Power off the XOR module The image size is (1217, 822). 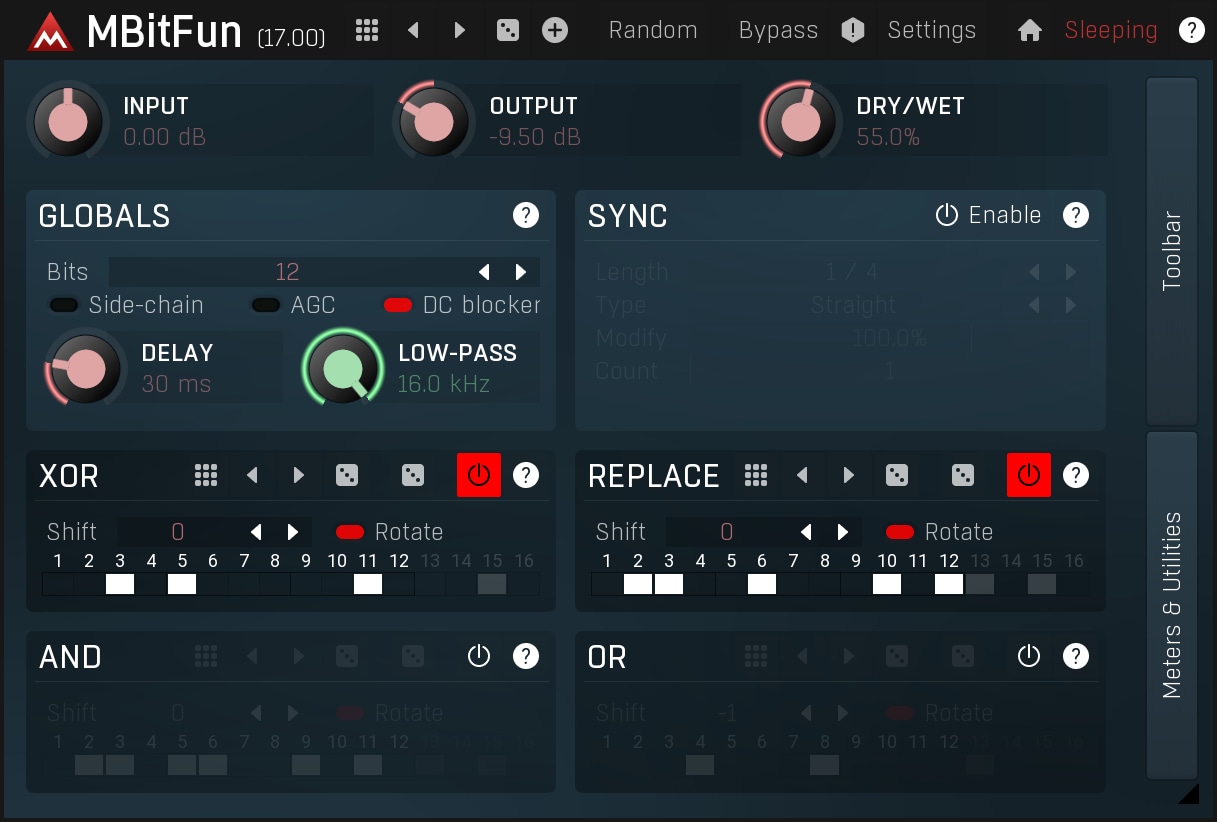click(x=479, y=475)
